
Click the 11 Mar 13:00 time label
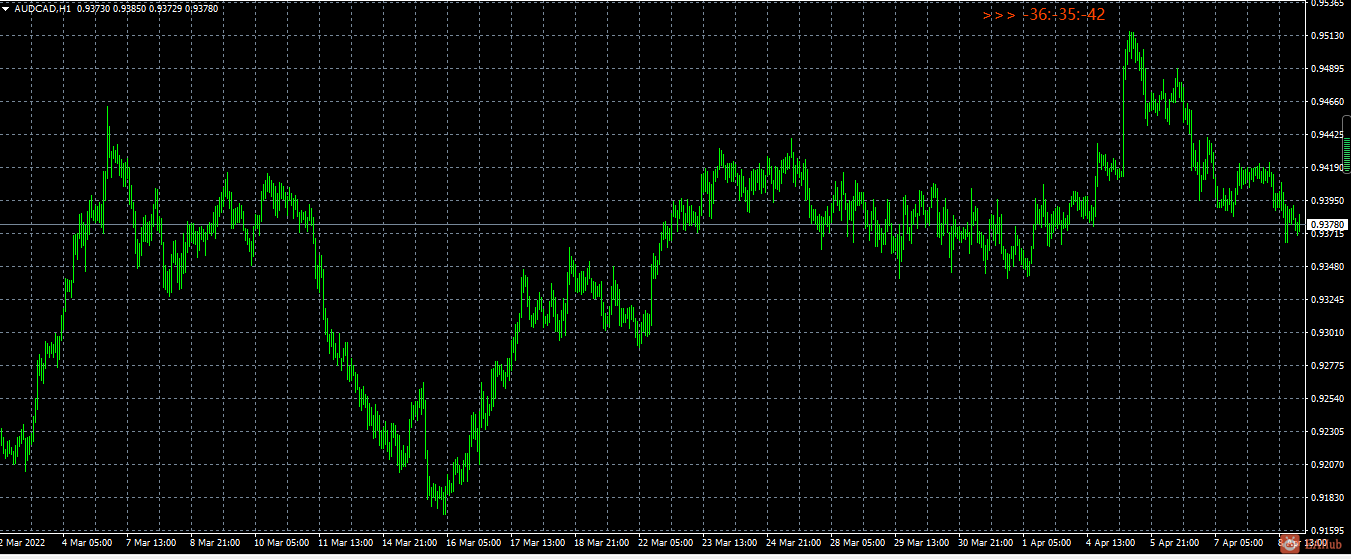(x=346, y=543)
